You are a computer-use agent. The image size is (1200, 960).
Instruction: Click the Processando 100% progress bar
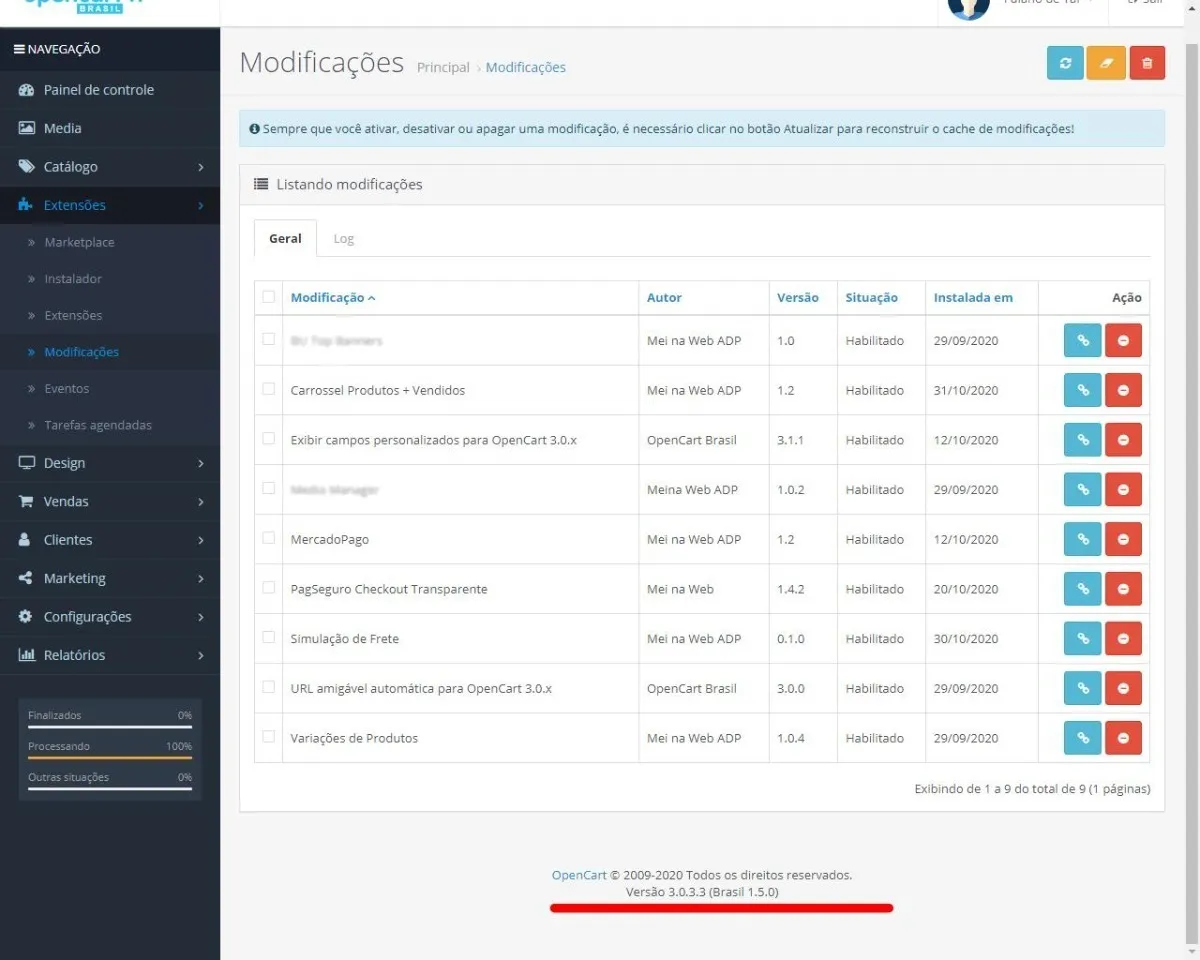110,758
